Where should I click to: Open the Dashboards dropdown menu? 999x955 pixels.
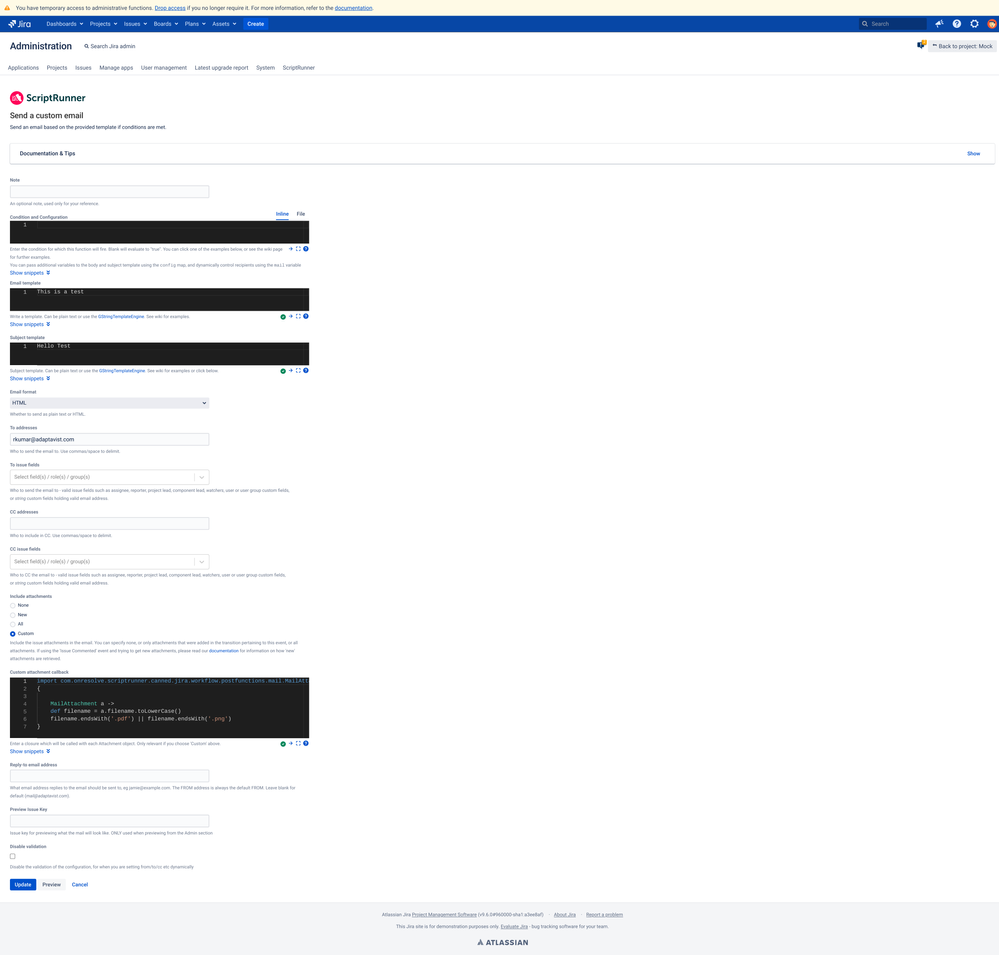click(x=65, y=24)
